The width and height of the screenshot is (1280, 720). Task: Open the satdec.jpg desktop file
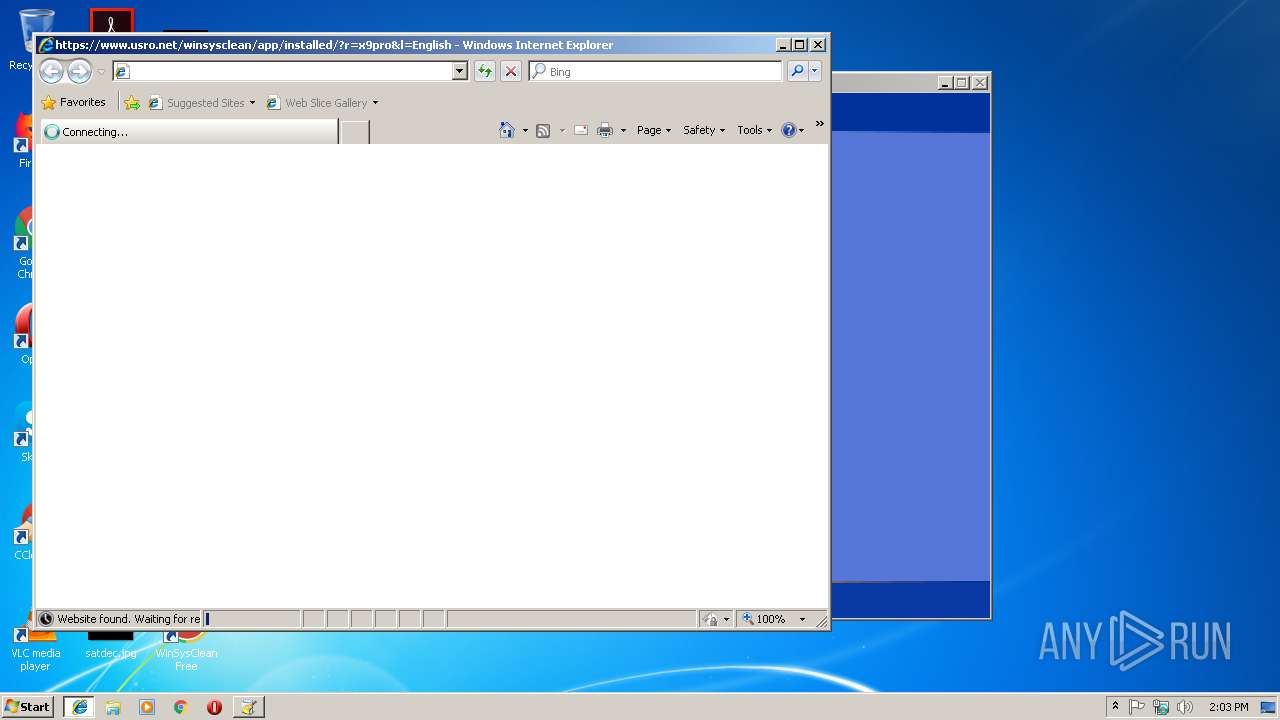coord(110,644)
